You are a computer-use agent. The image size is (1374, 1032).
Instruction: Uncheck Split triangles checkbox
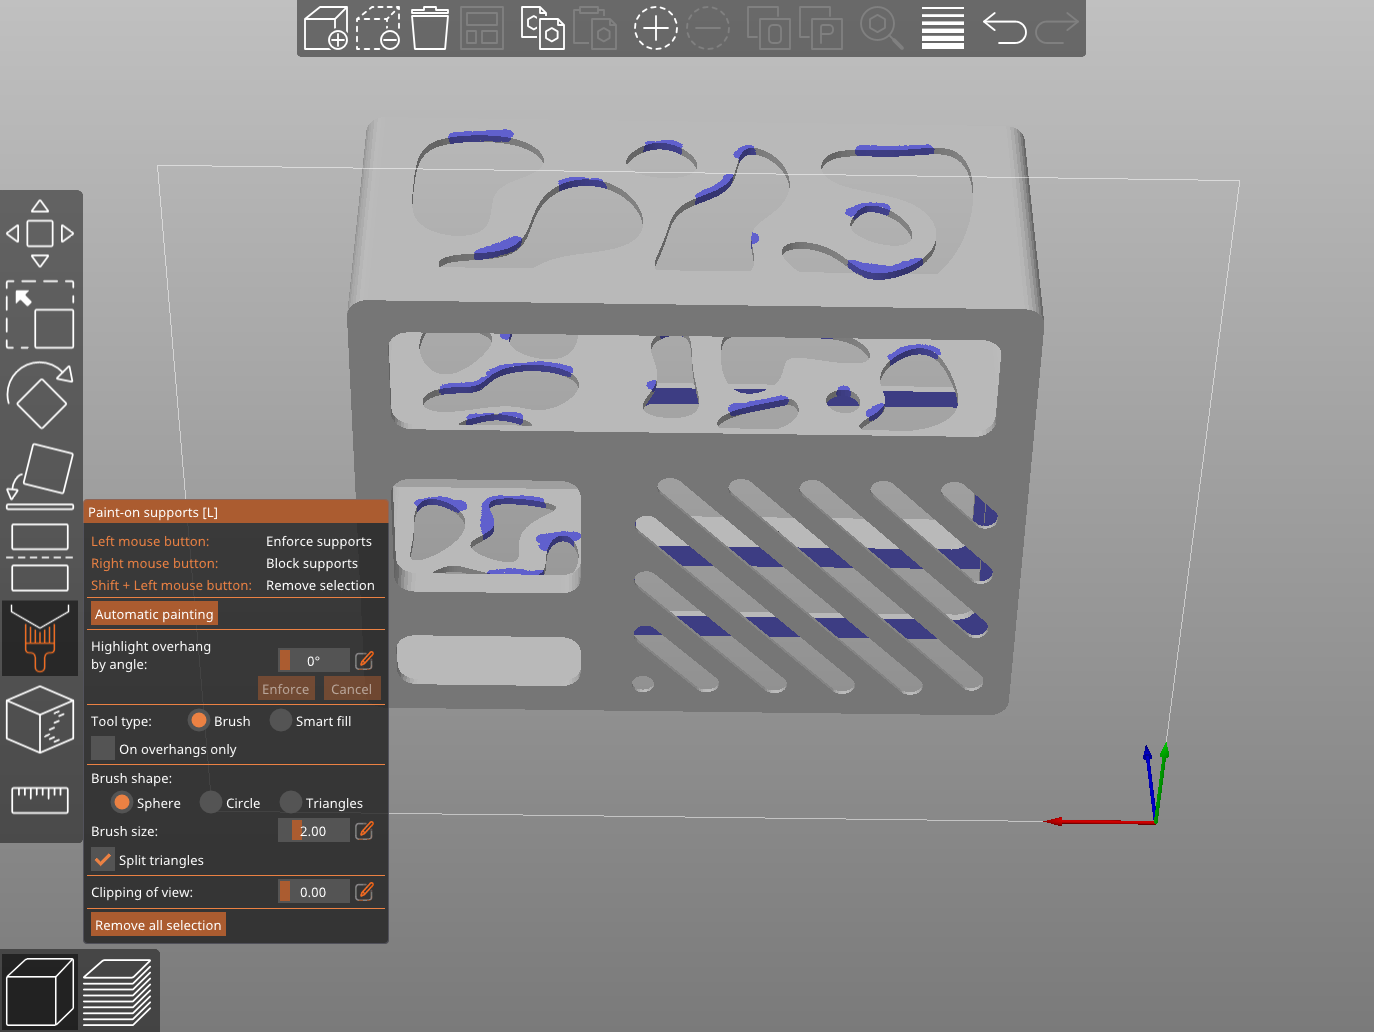click(103, 859)
